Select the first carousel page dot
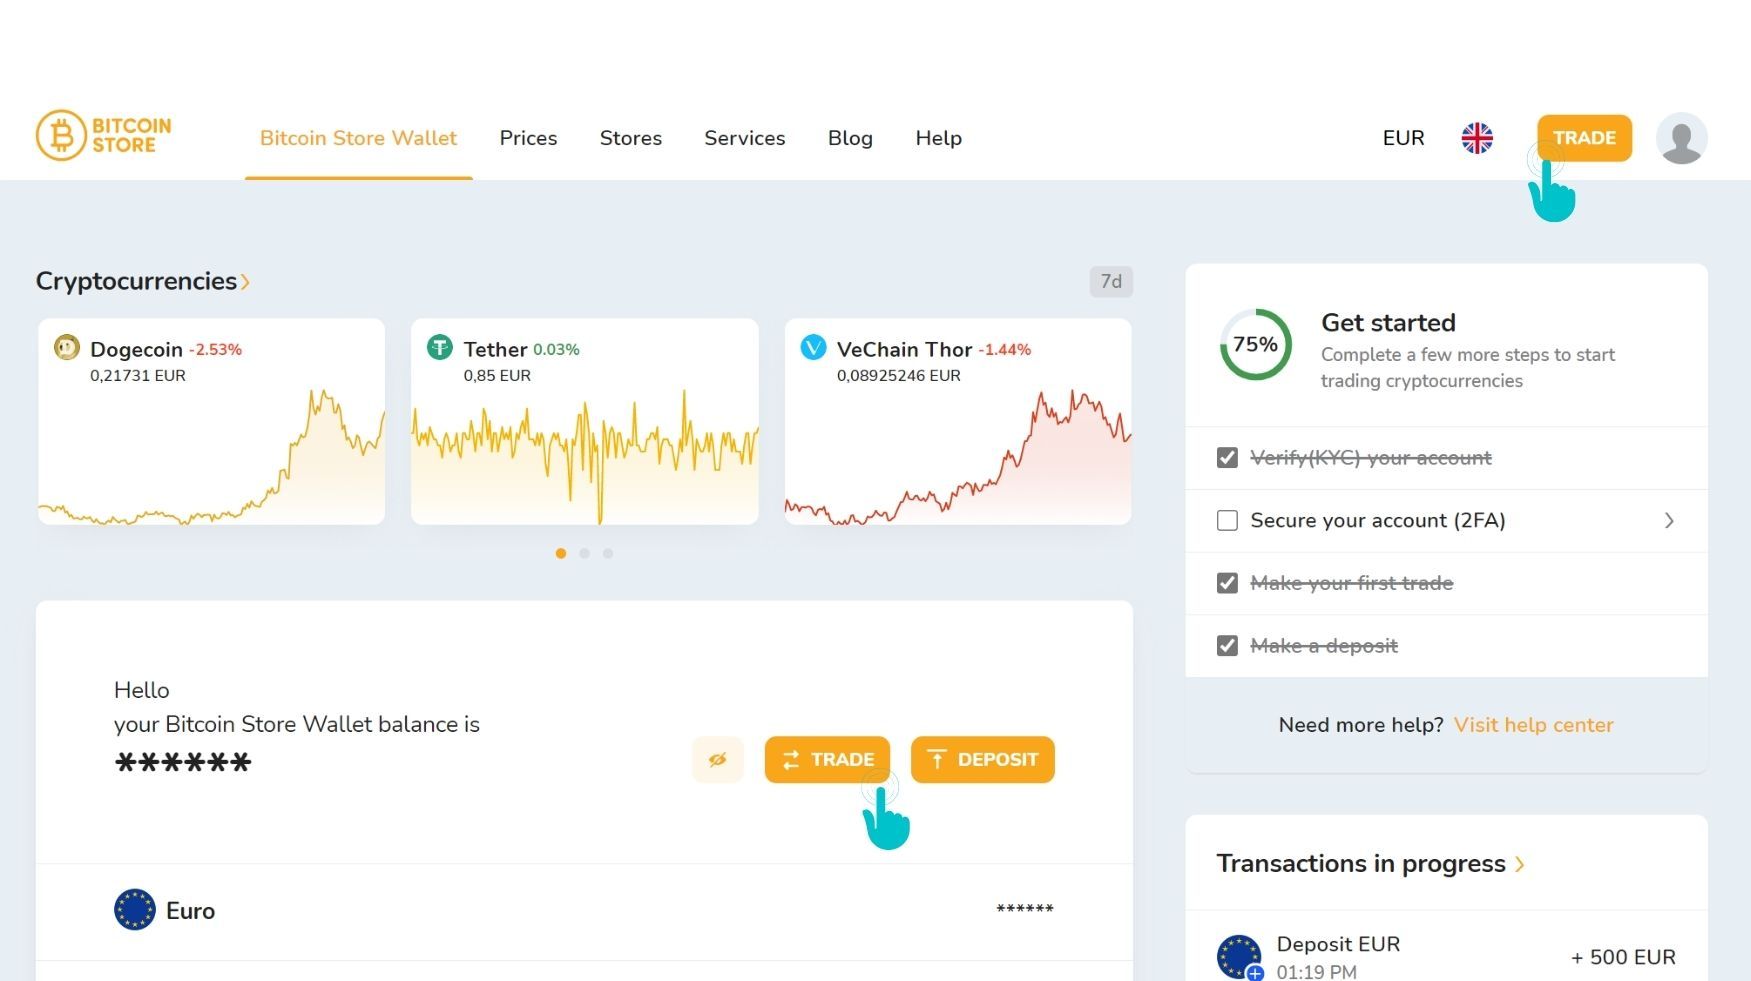Viewport: 1751px width, 981px height. [x=561, y=553]
